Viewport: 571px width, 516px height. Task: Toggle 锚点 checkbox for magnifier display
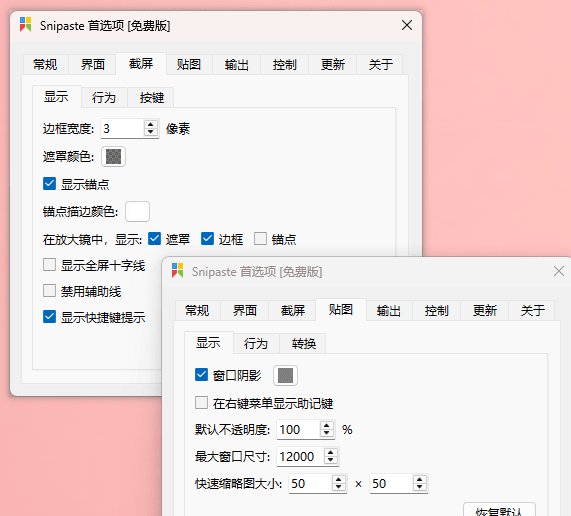(260, 239)
